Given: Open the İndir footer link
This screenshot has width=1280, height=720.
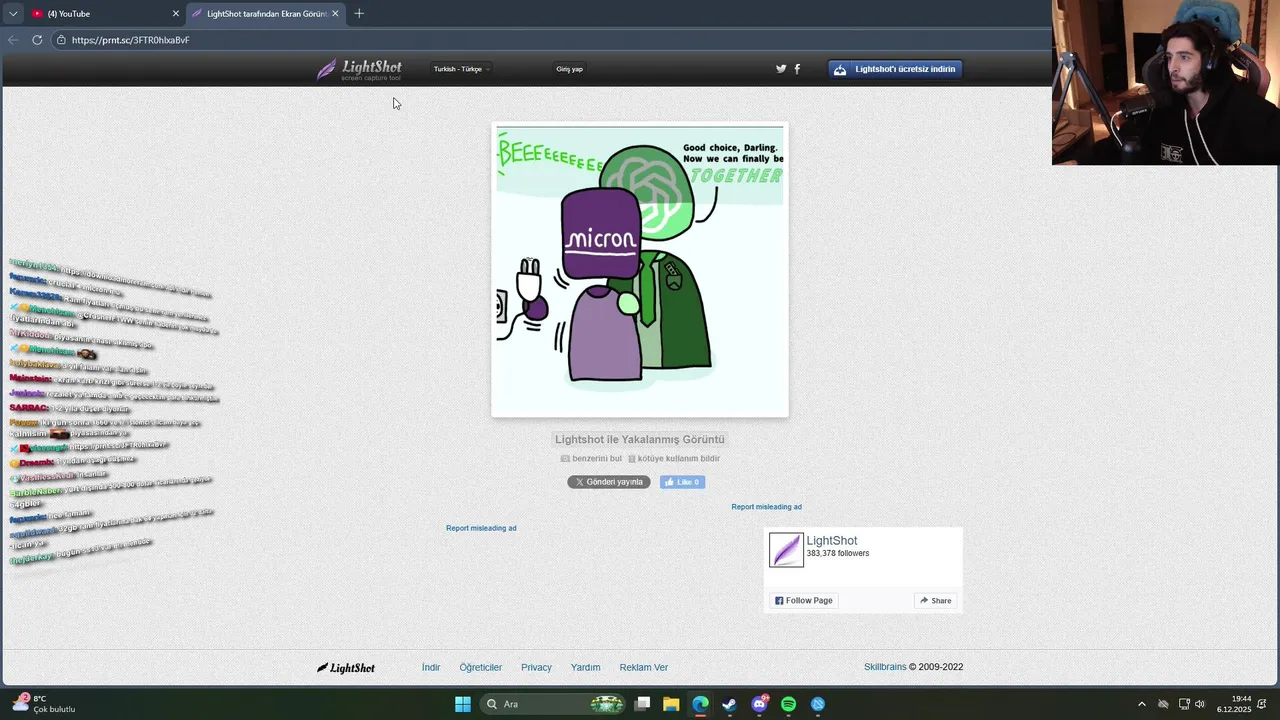Looking at the screenshot, I should click(431, 668).
